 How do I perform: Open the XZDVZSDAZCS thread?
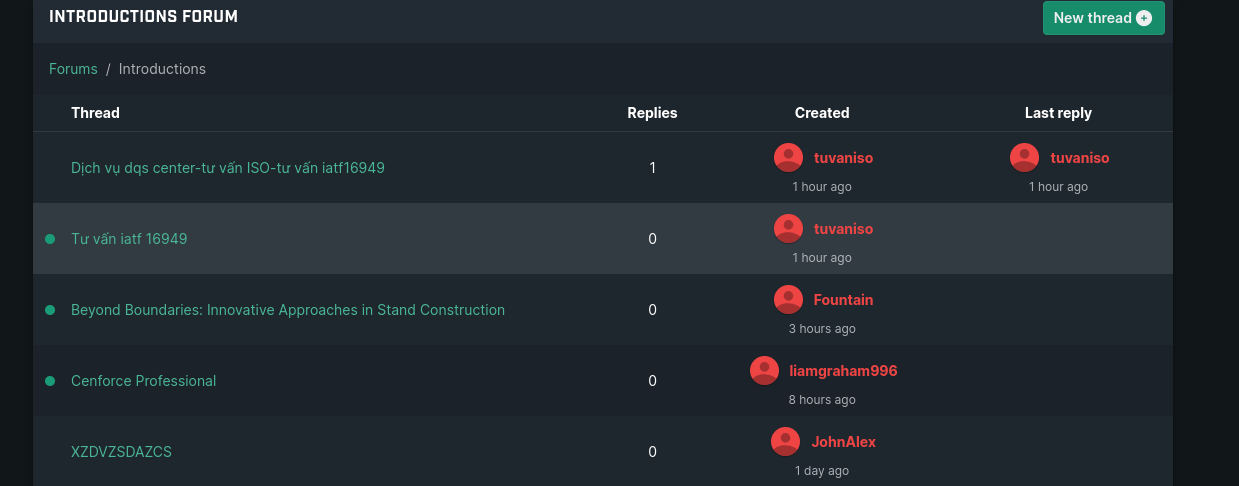coord(121,452)
